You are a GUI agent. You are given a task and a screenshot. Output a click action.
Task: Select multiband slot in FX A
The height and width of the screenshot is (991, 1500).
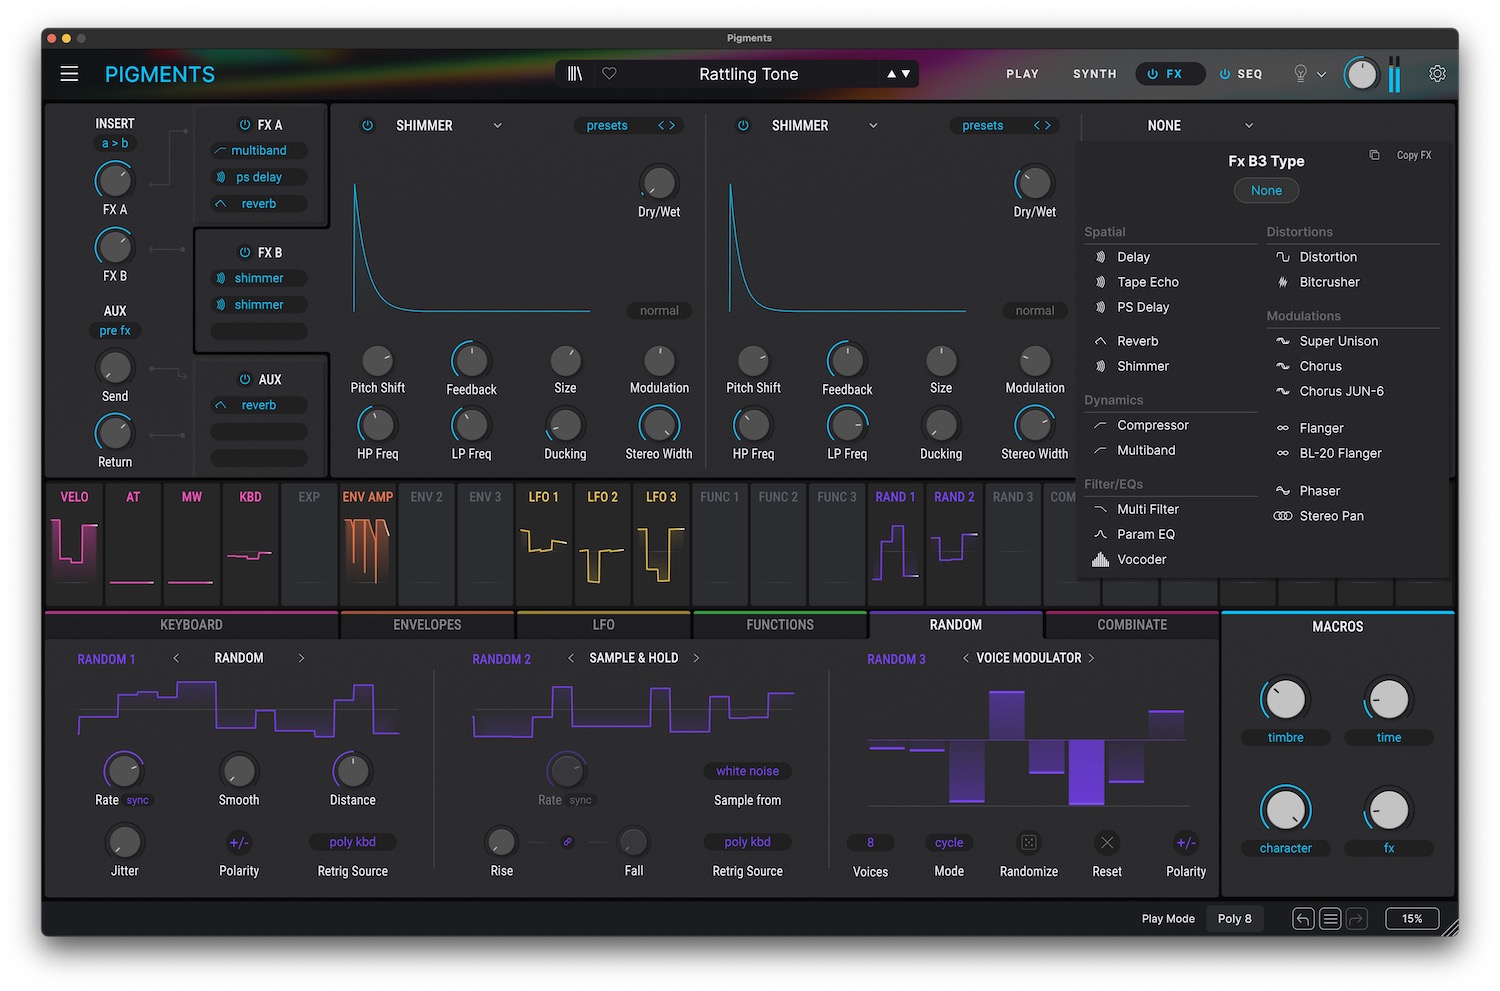click(259, 151)
